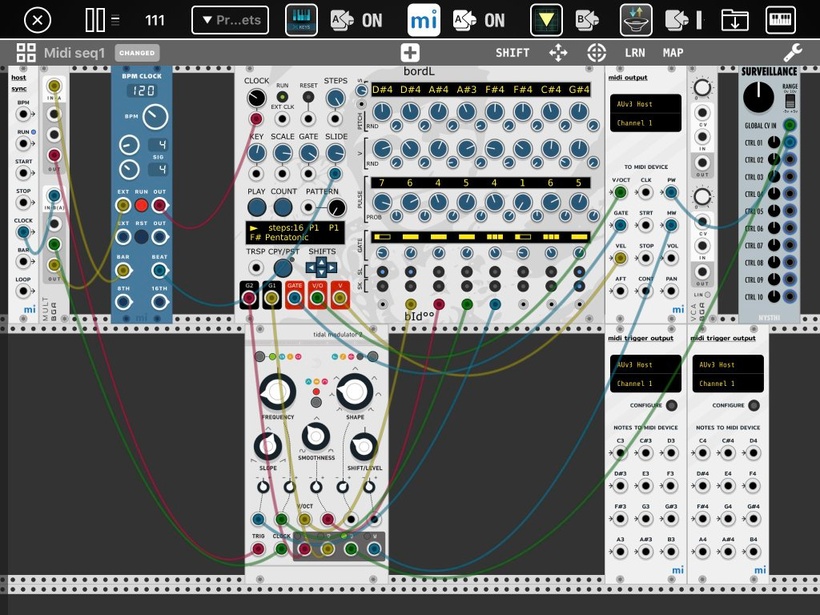Click the pause bars icon in top bar
The width and height of the screenshot is (820, 615).
point(95,20)
